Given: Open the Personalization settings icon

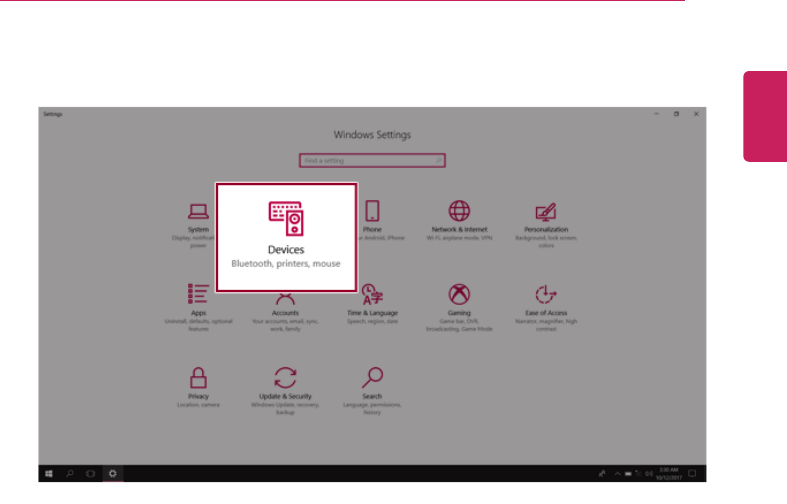Looking at the screenshot, I should tap(546, 211).
